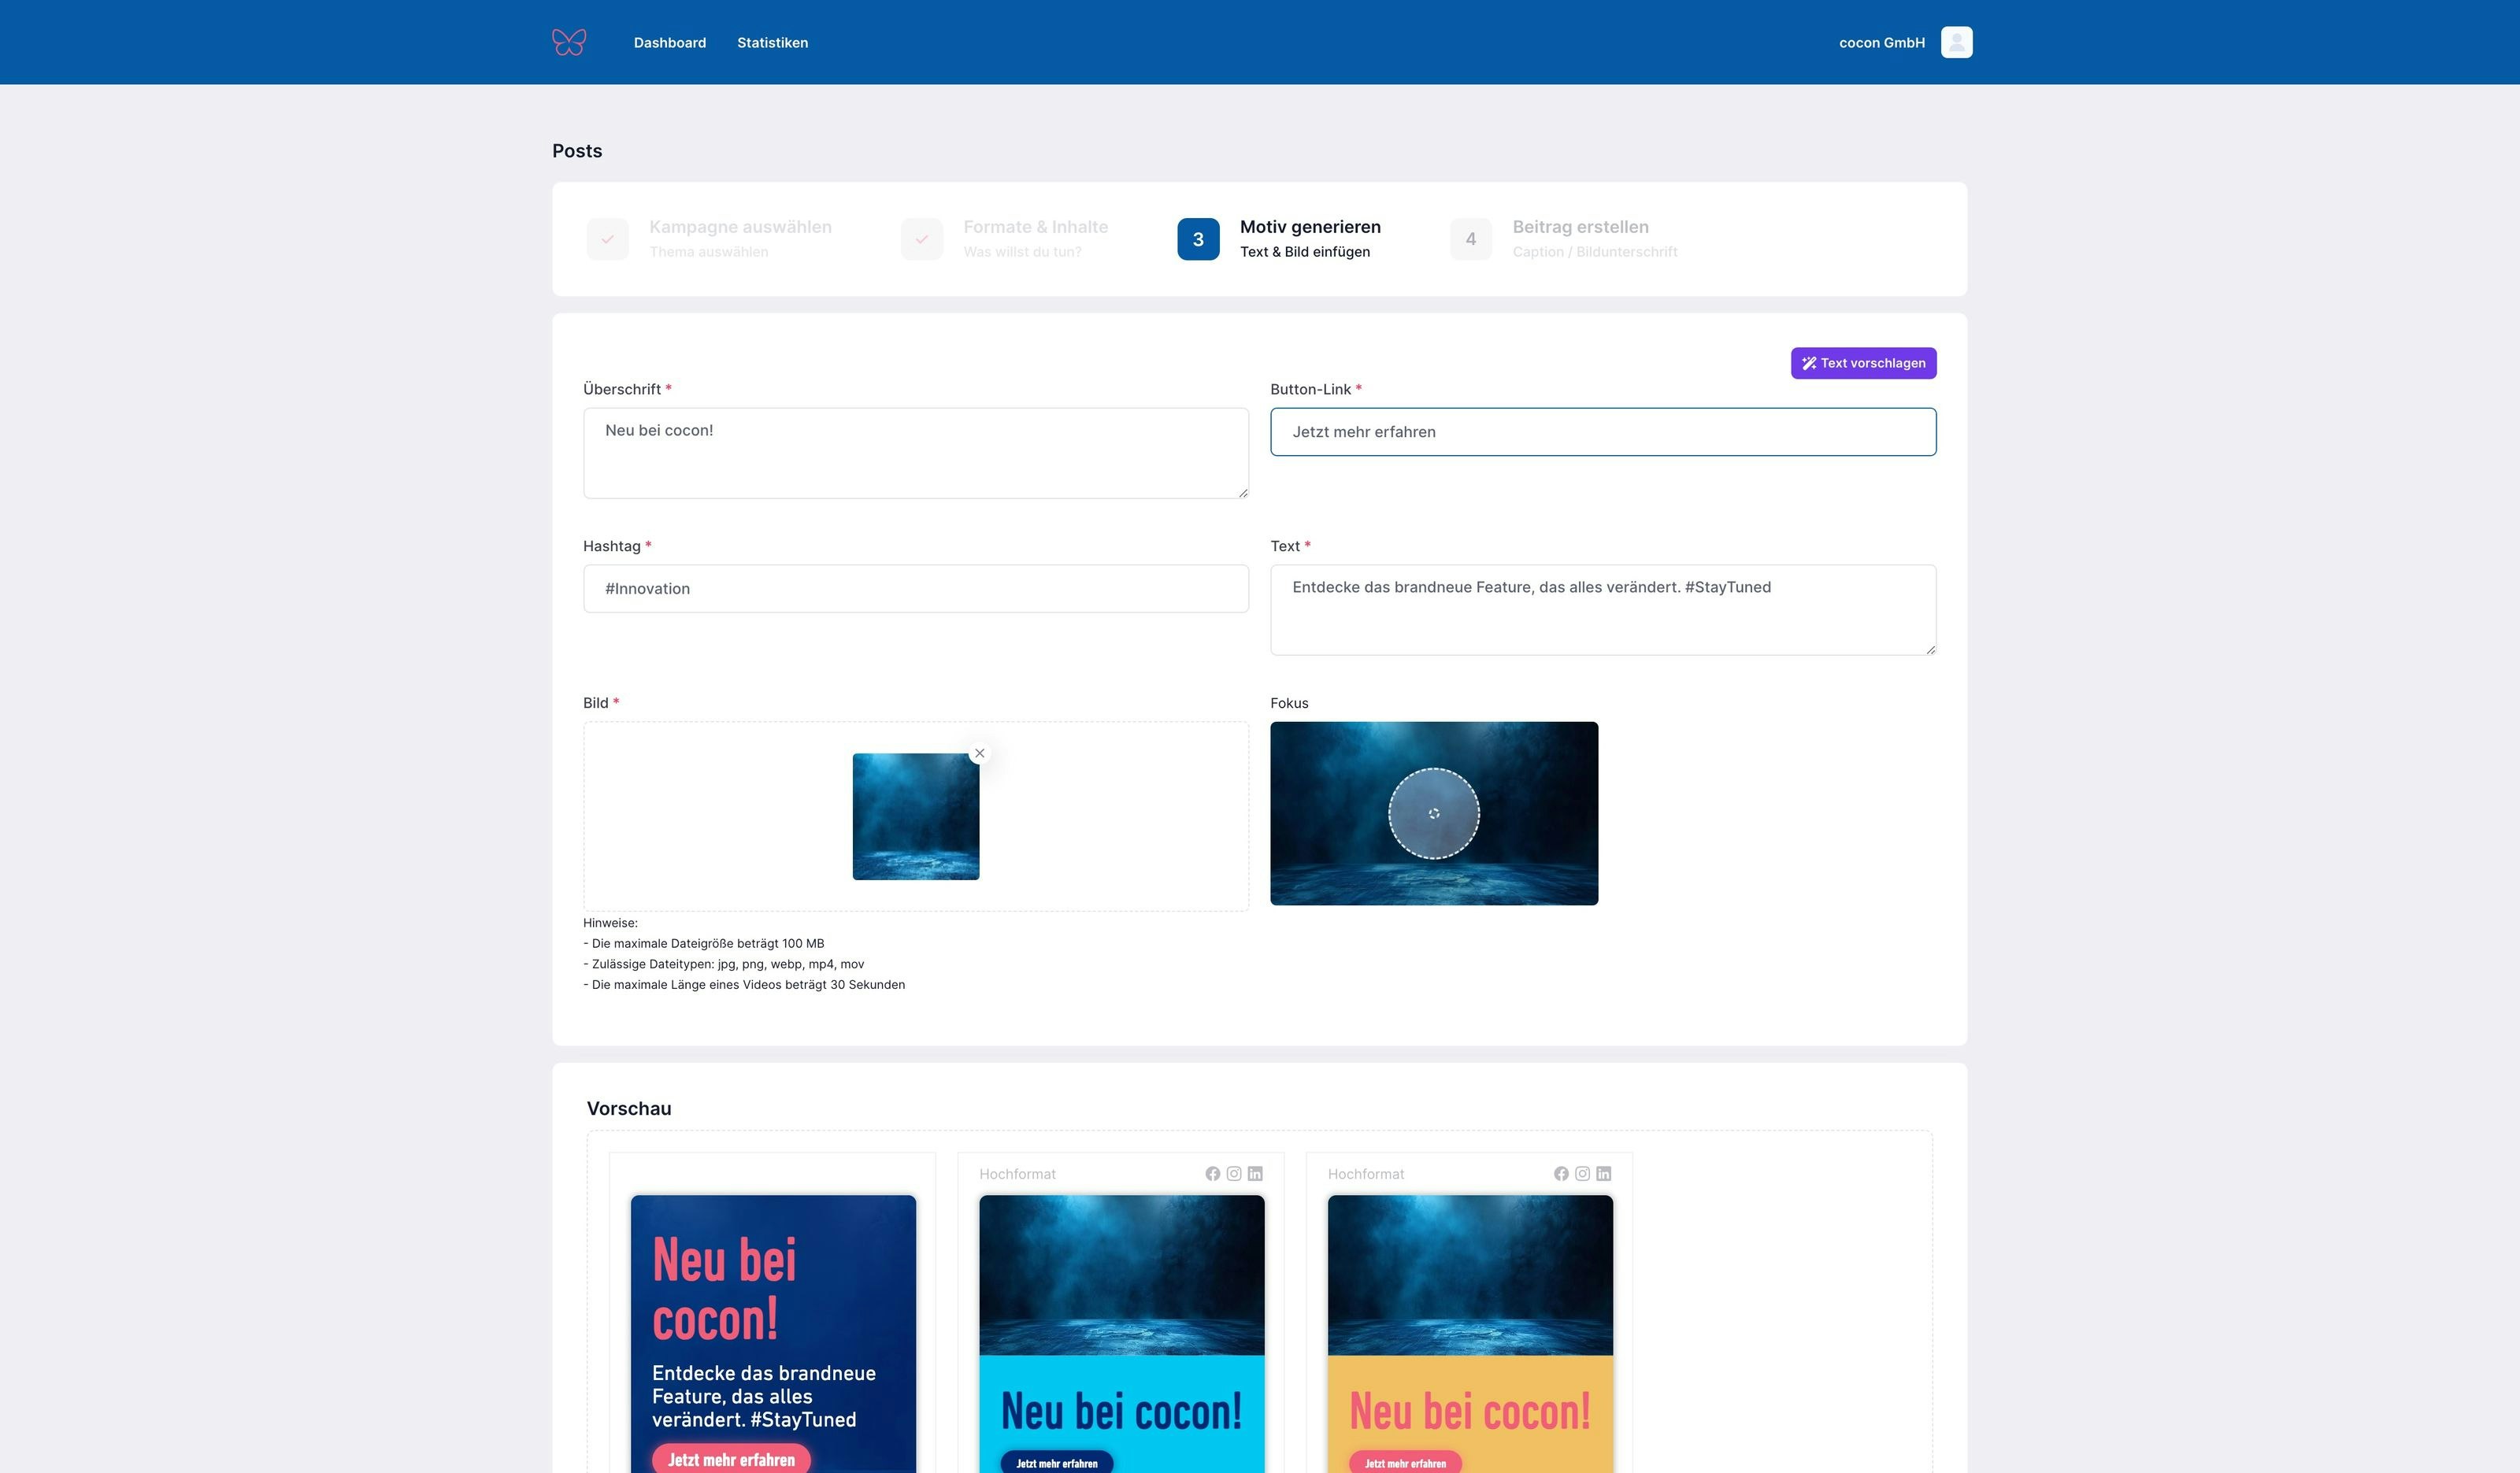
Task: Click LinkedIn icon on yellow preview card
Action: pos(1604,1174)
